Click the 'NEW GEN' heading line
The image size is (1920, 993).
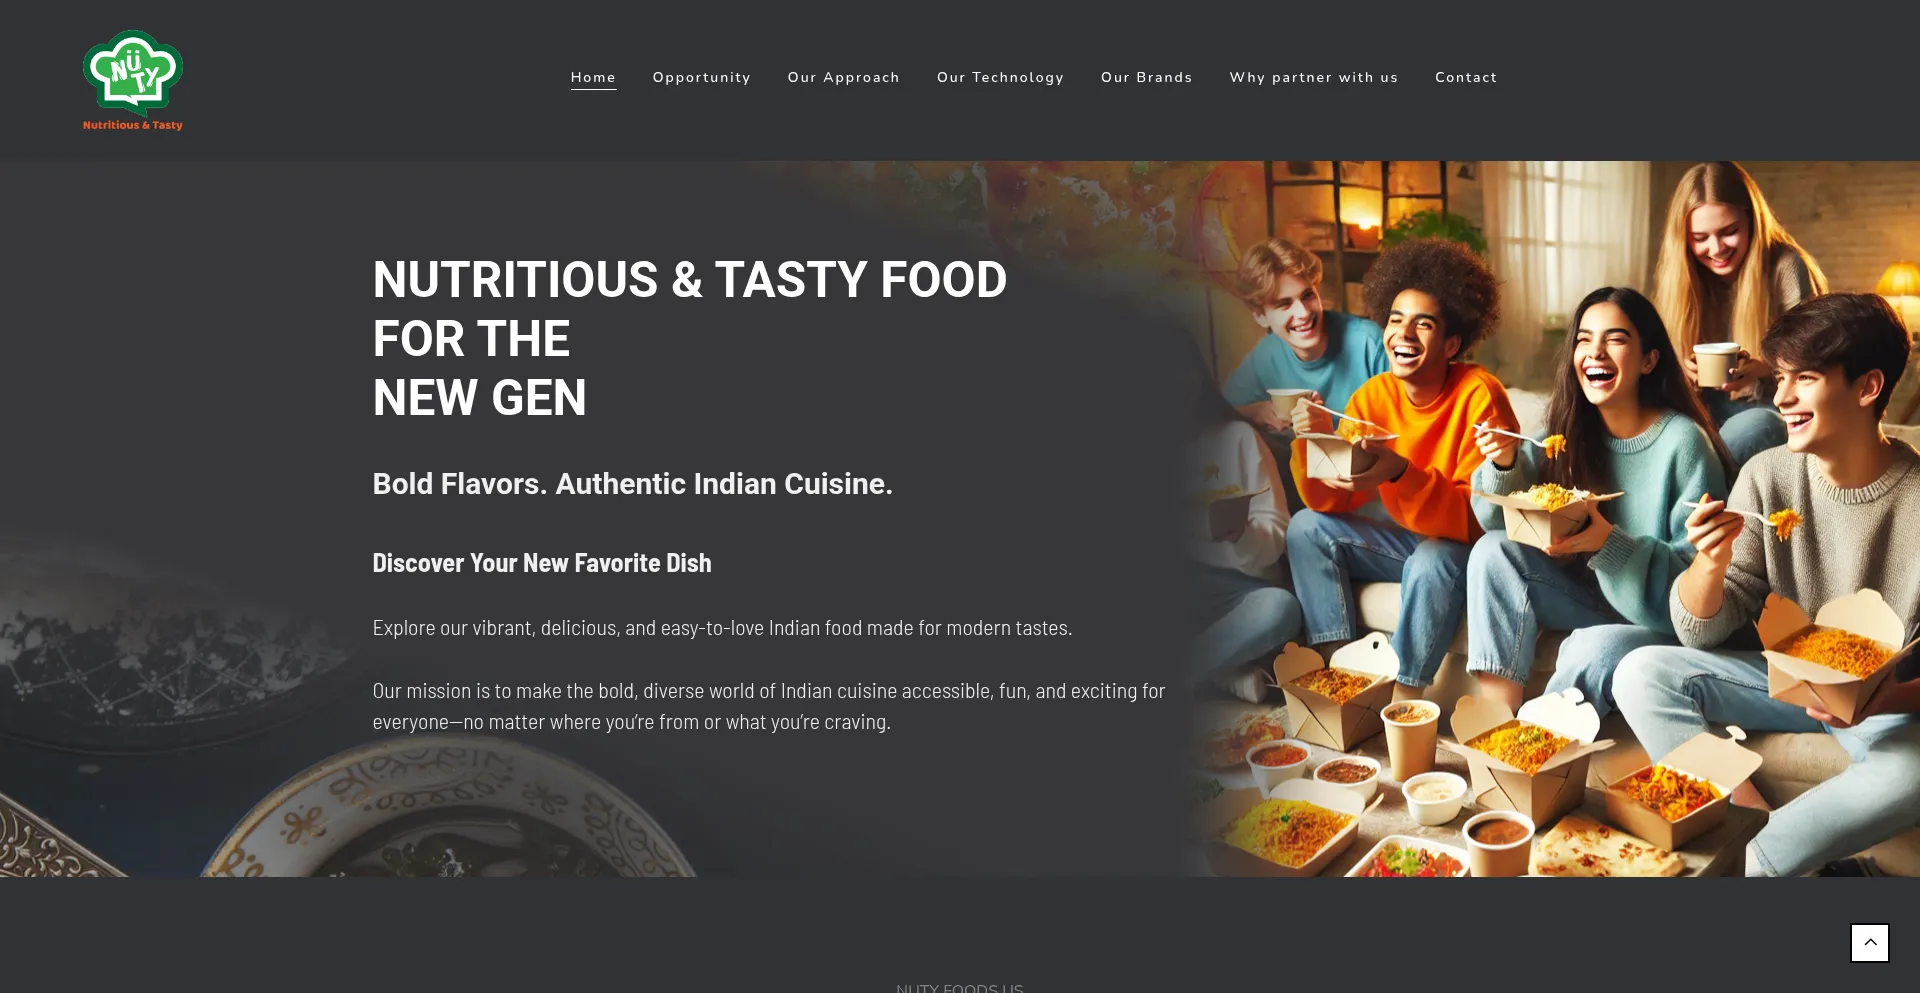(479, 398)
